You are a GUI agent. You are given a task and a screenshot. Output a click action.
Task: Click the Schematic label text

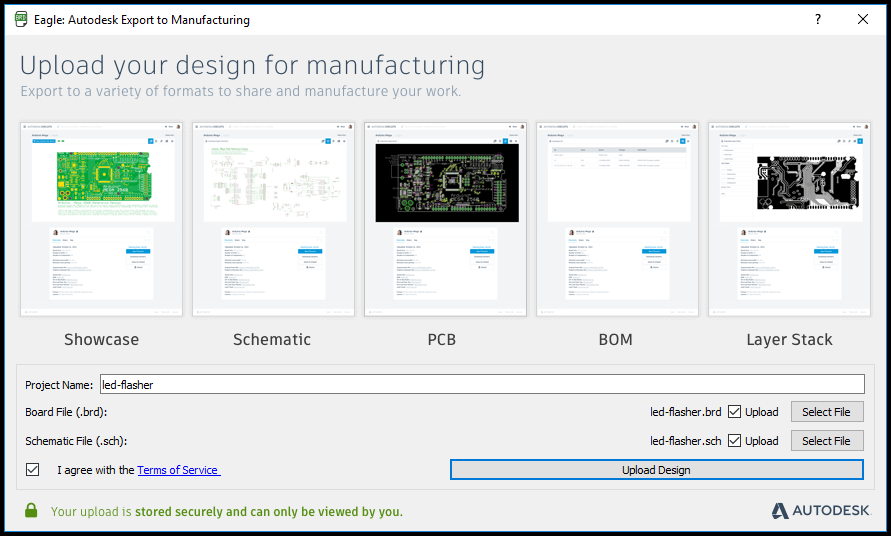coord(272,339)
